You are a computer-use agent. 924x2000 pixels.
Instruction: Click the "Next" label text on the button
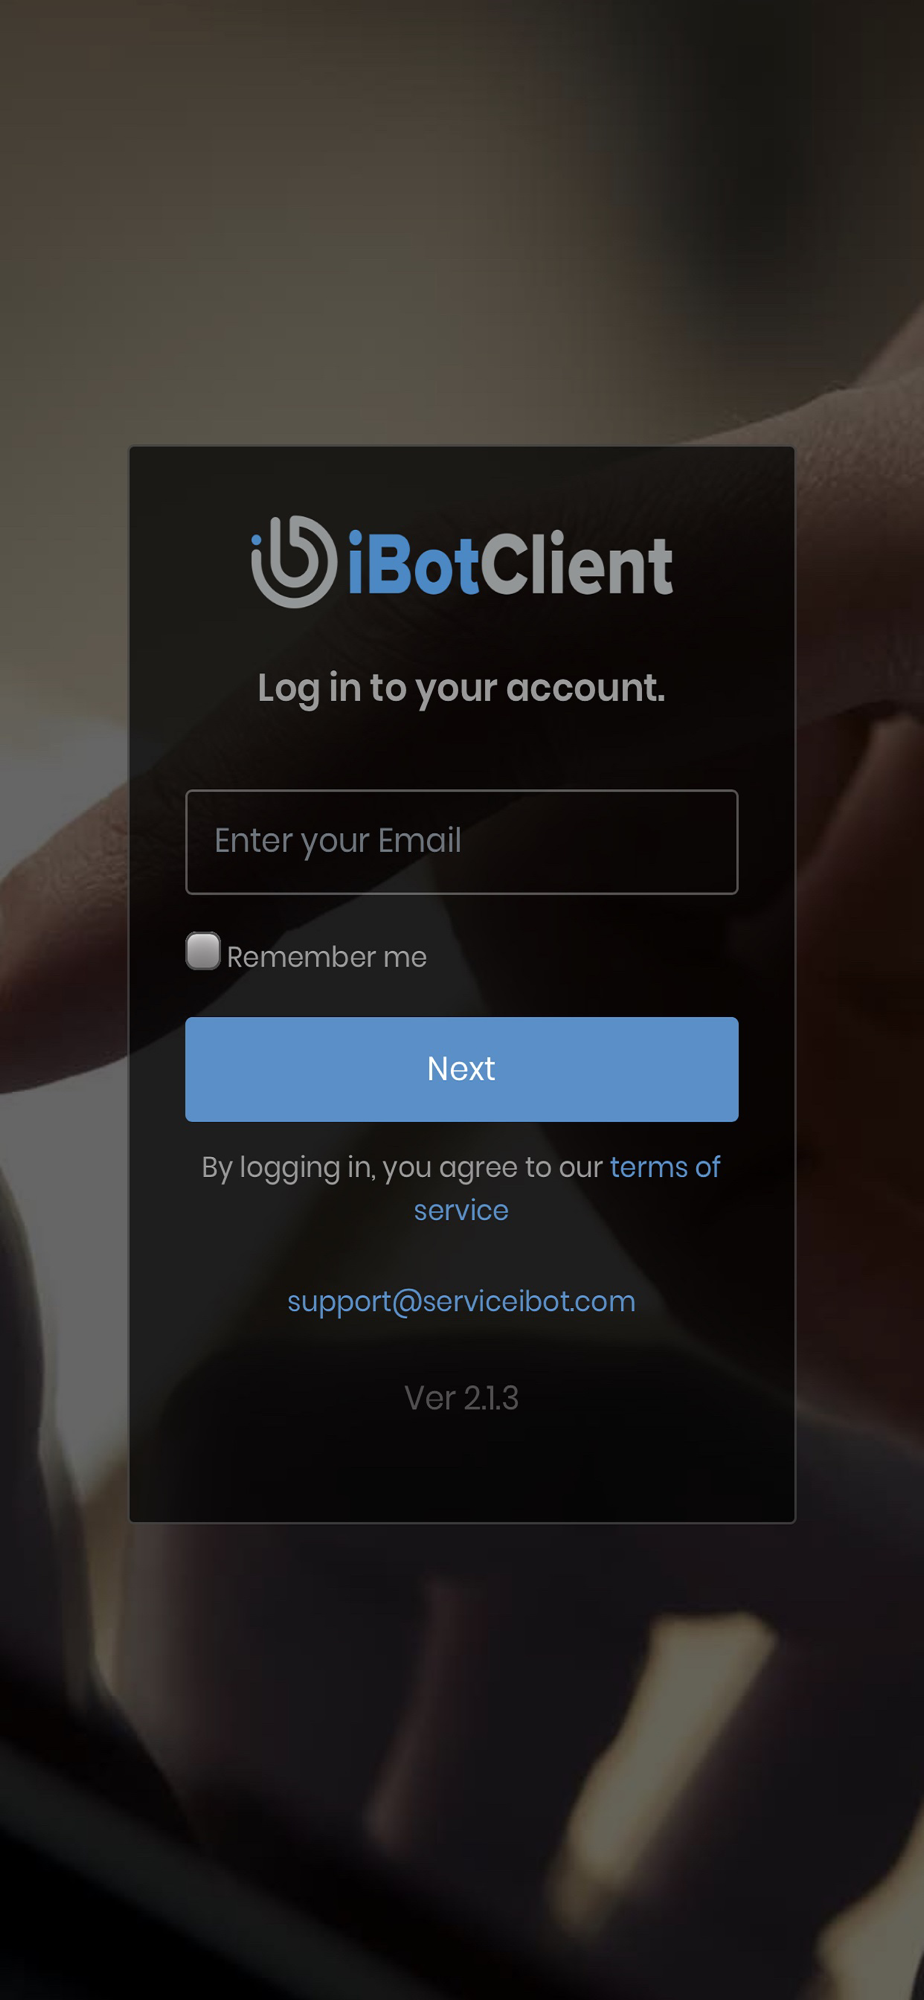tap(461, 1069)
